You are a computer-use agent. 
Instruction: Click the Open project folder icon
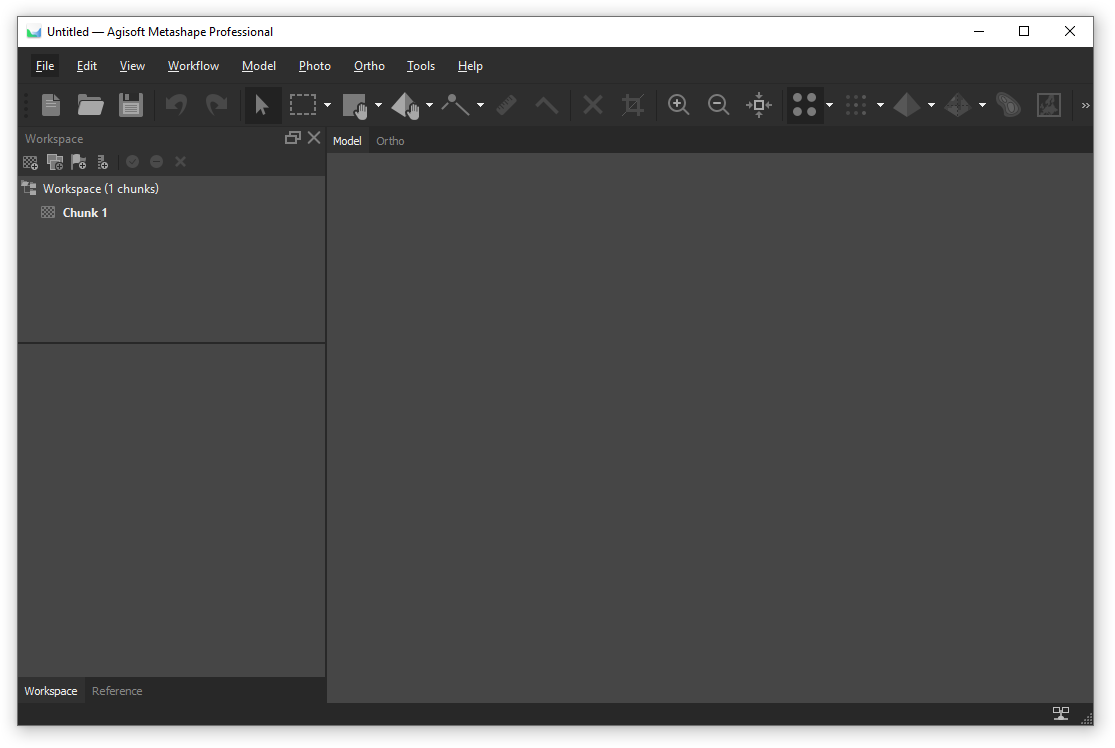90,105
